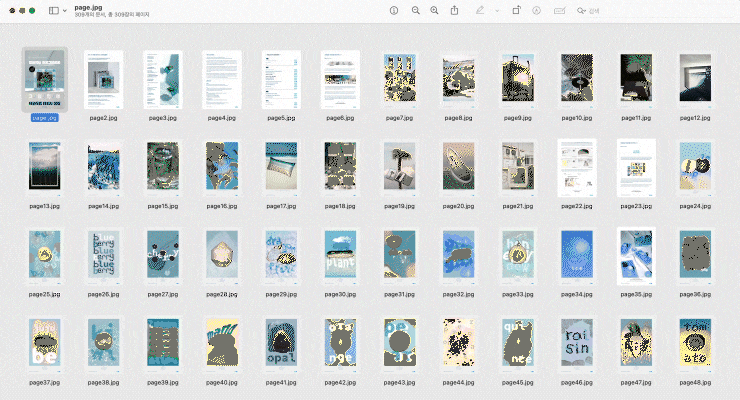Show the Markup toolbar
Image resolution: width=740 pixels, height=400 pixels.
(537, 10)
